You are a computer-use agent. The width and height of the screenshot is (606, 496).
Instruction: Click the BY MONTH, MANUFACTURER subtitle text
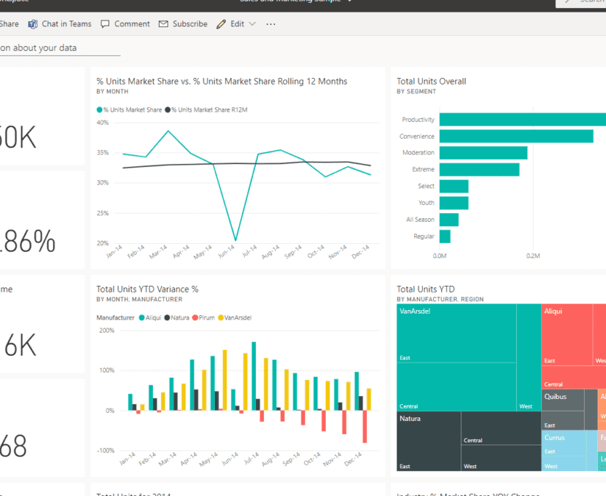tap(139, 299)
